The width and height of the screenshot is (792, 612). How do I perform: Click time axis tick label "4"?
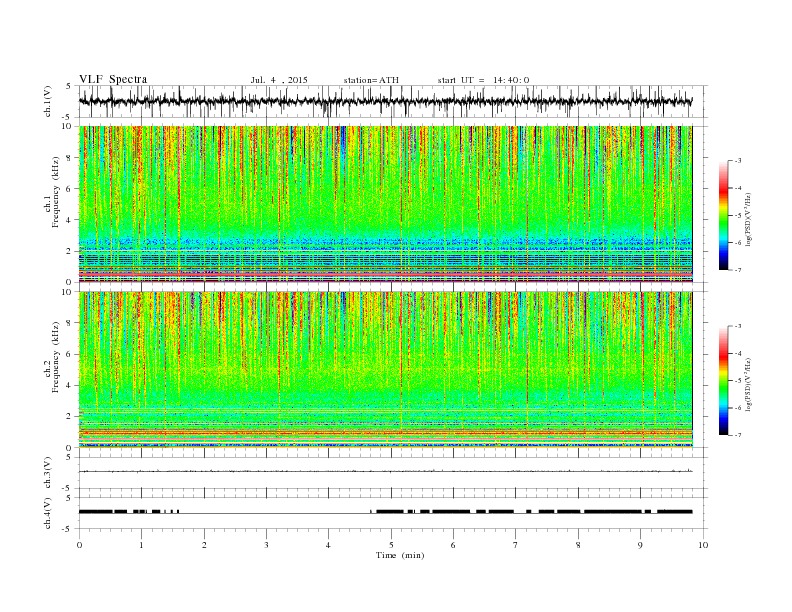pyautogui.click(x=328, y=545)
